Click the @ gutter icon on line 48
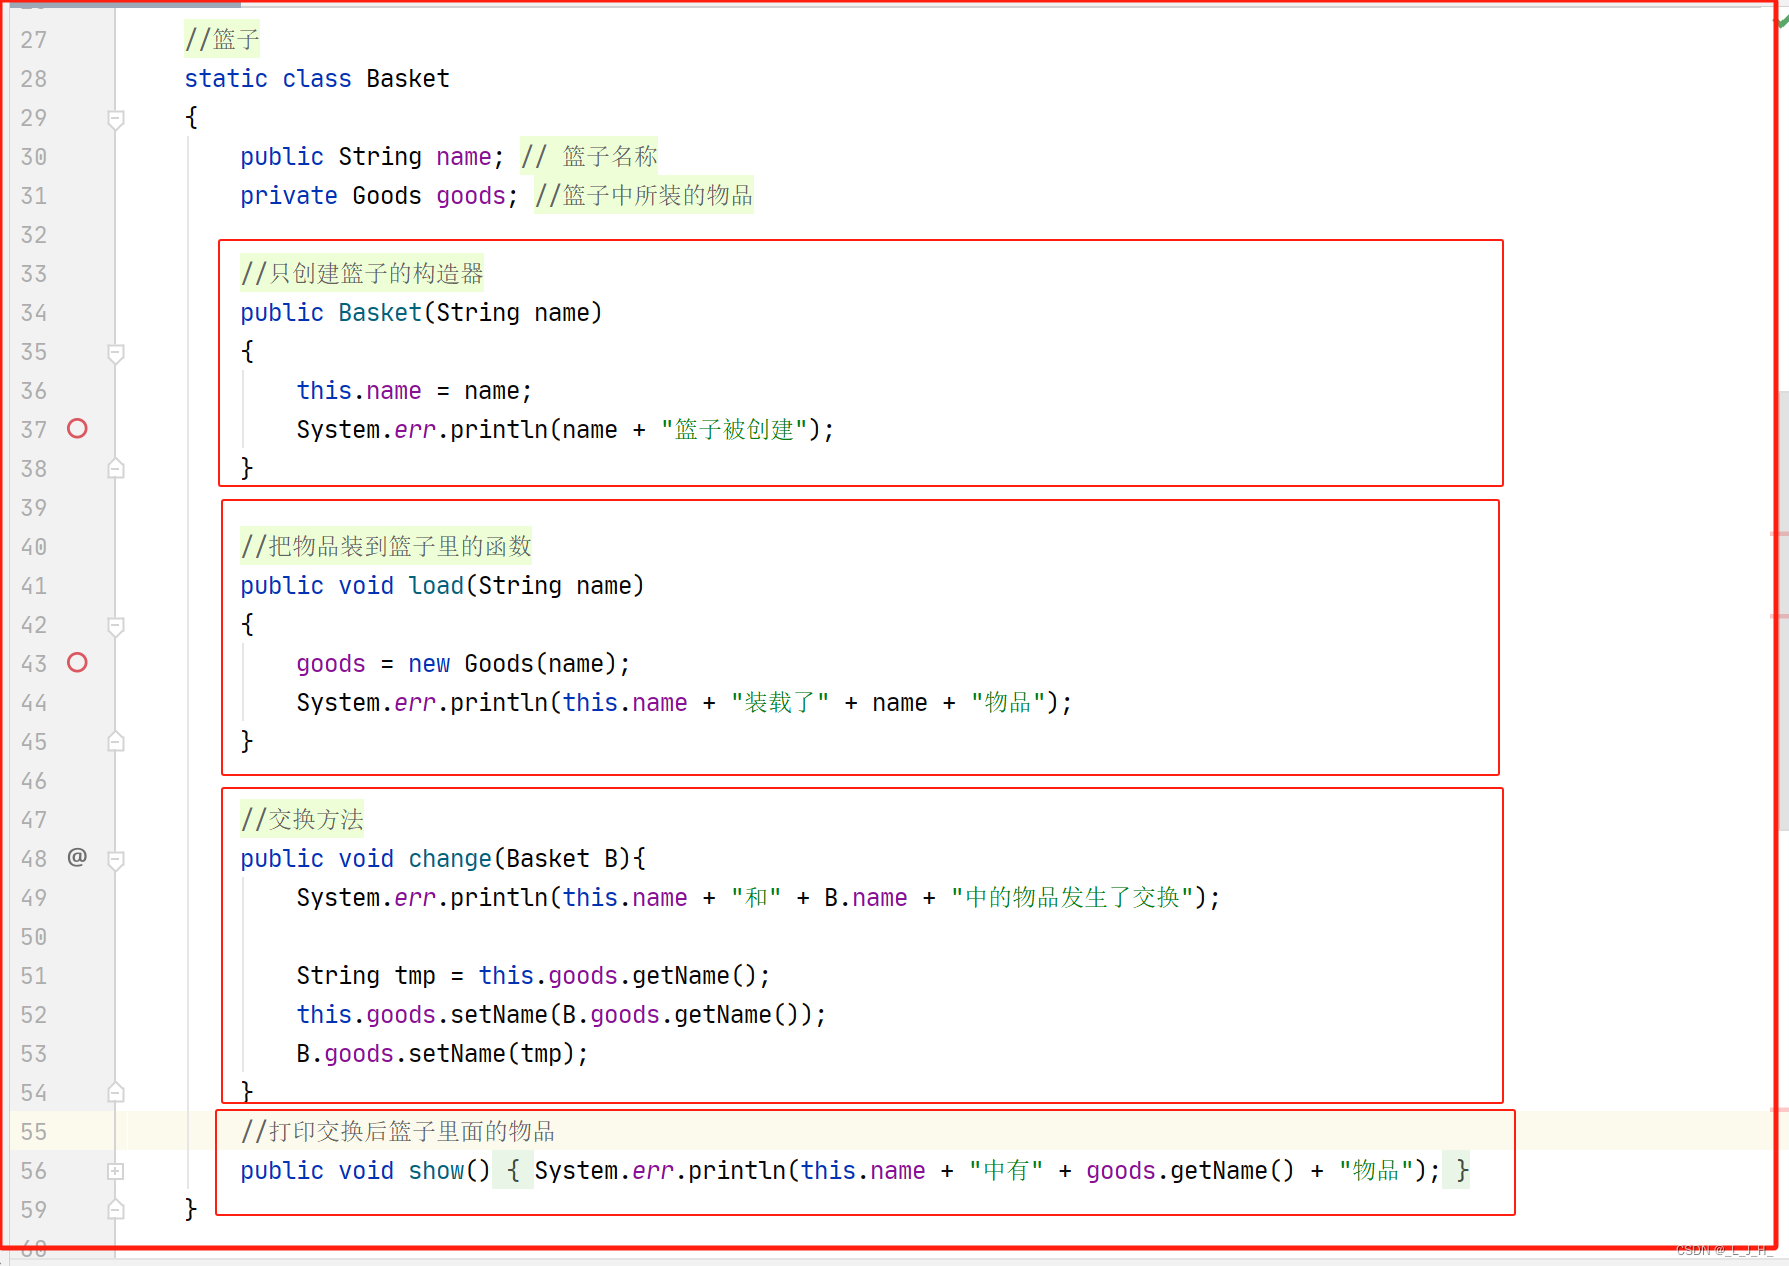Image resolution: width=1789 pixels, height=1266 pixels. click(x=77, y=857)
